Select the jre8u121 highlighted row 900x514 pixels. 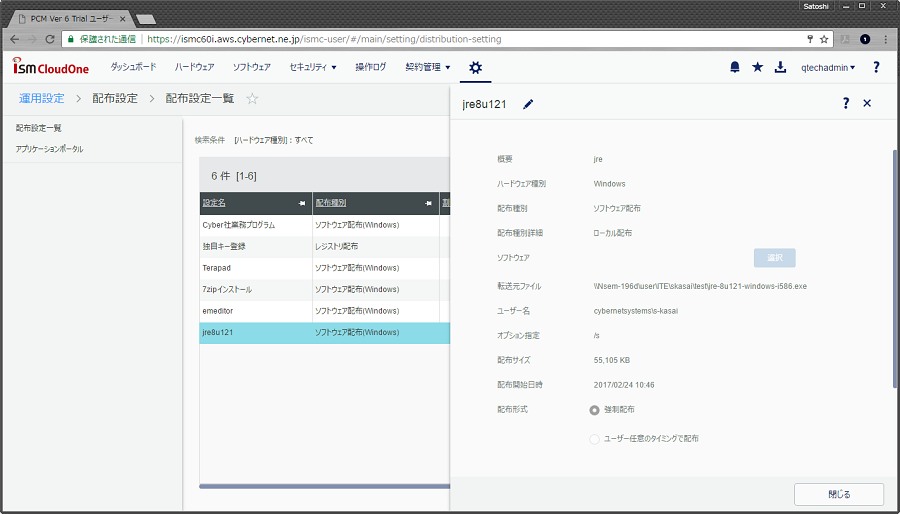tap(325, 333)
